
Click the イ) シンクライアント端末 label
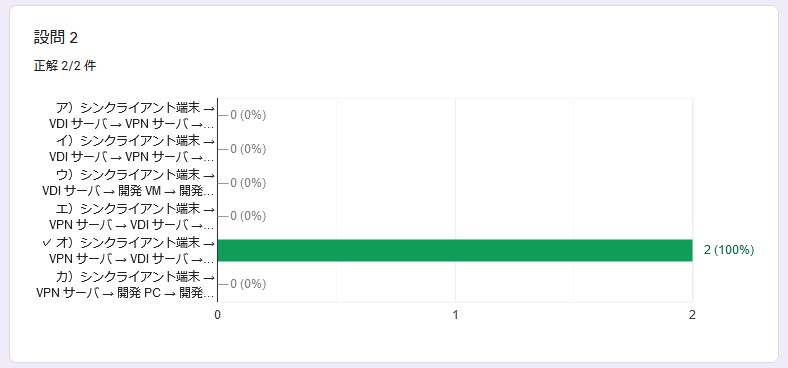[x=132, y=149]
